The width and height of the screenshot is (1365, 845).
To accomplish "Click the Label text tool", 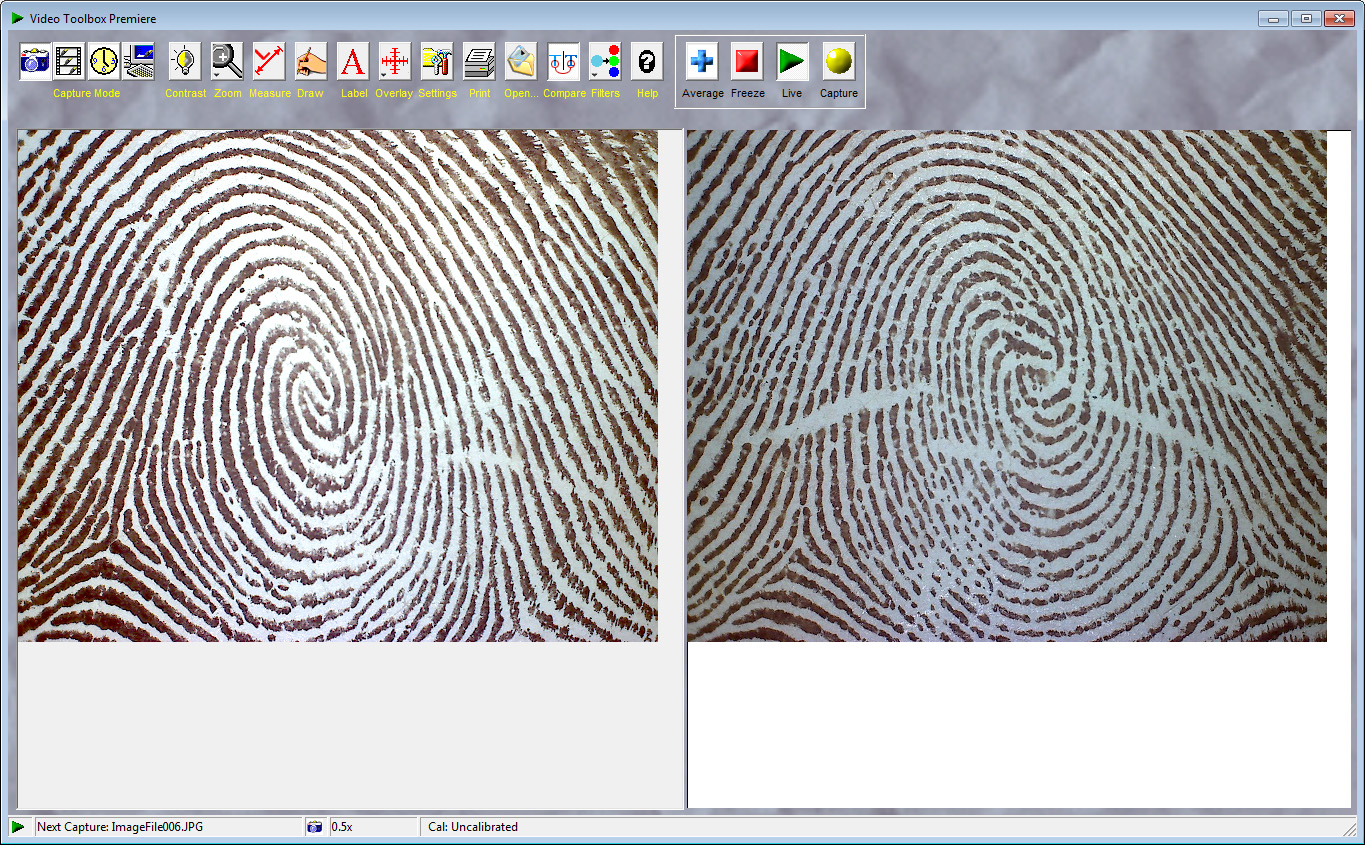I will (353, 62).
